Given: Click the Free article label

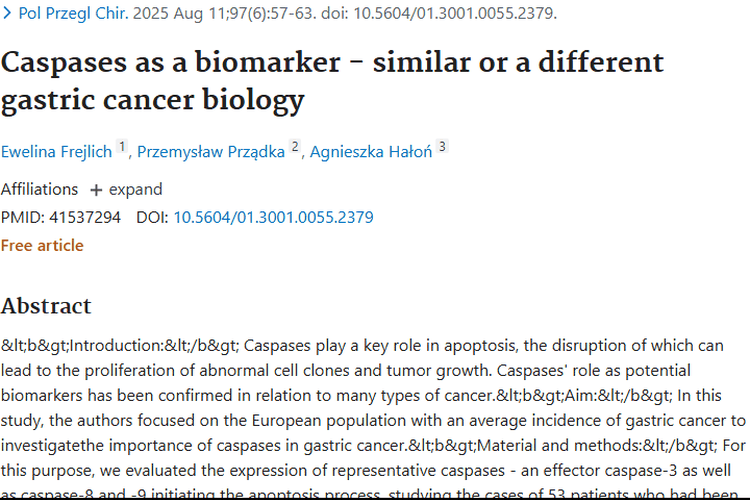Looking at the screenshot, I should point(42,245).
